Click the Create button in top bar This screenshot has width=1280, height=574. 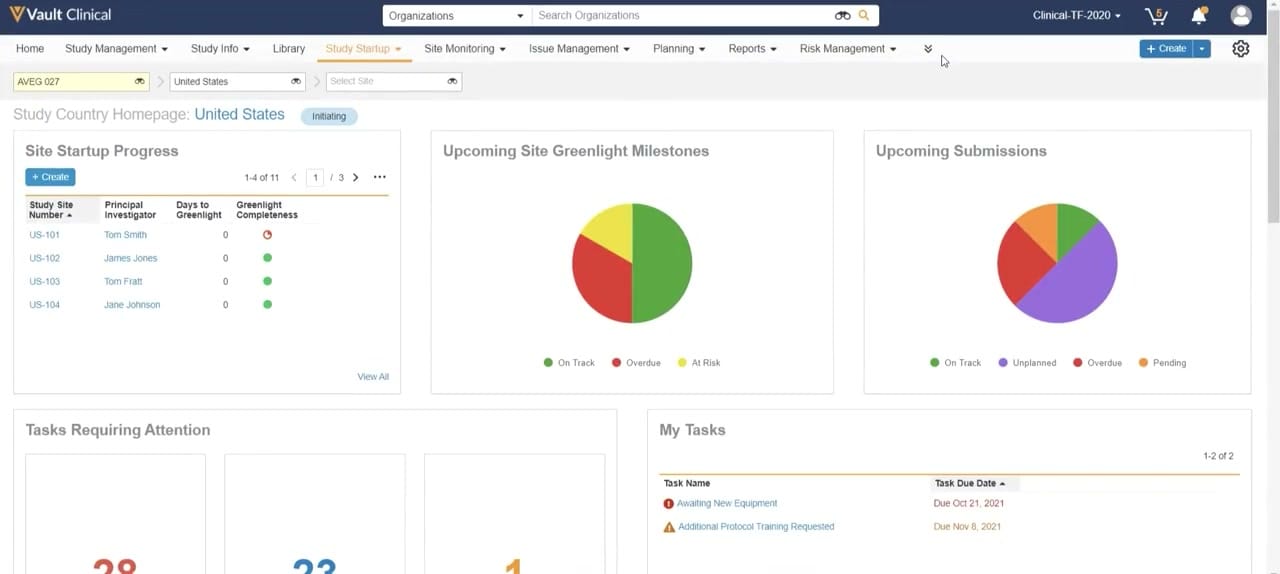click(x=1166, y=49)
